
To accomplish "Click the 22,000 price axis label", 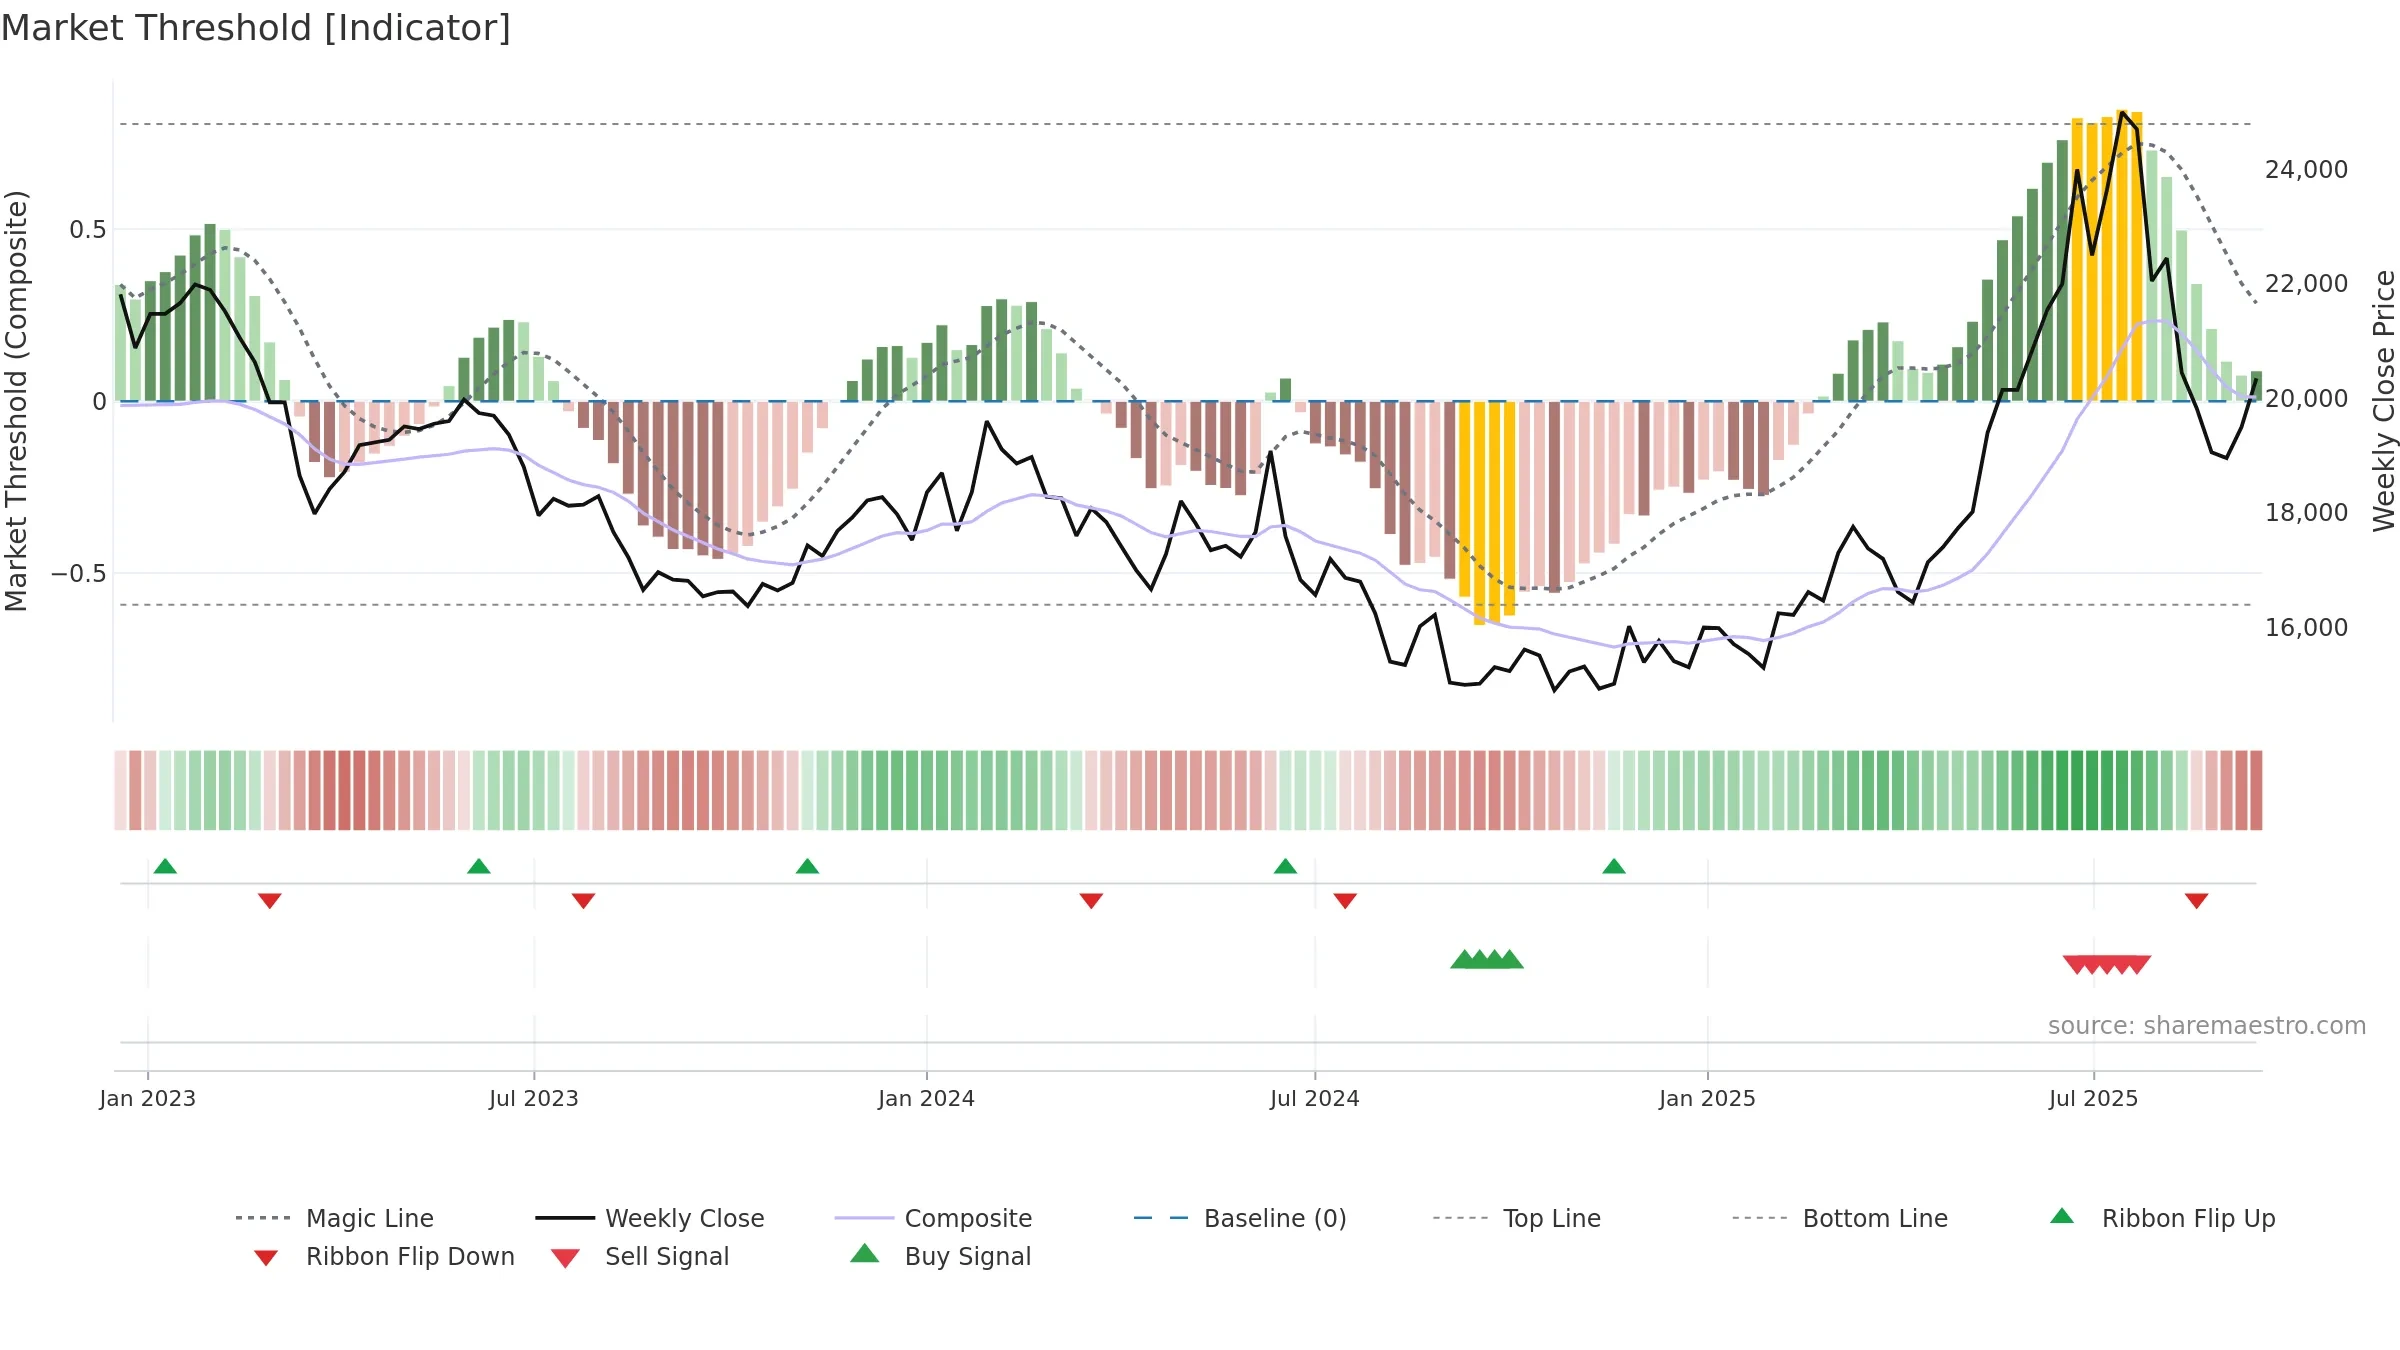I will pyautogui.click(x=2306, y=283).
